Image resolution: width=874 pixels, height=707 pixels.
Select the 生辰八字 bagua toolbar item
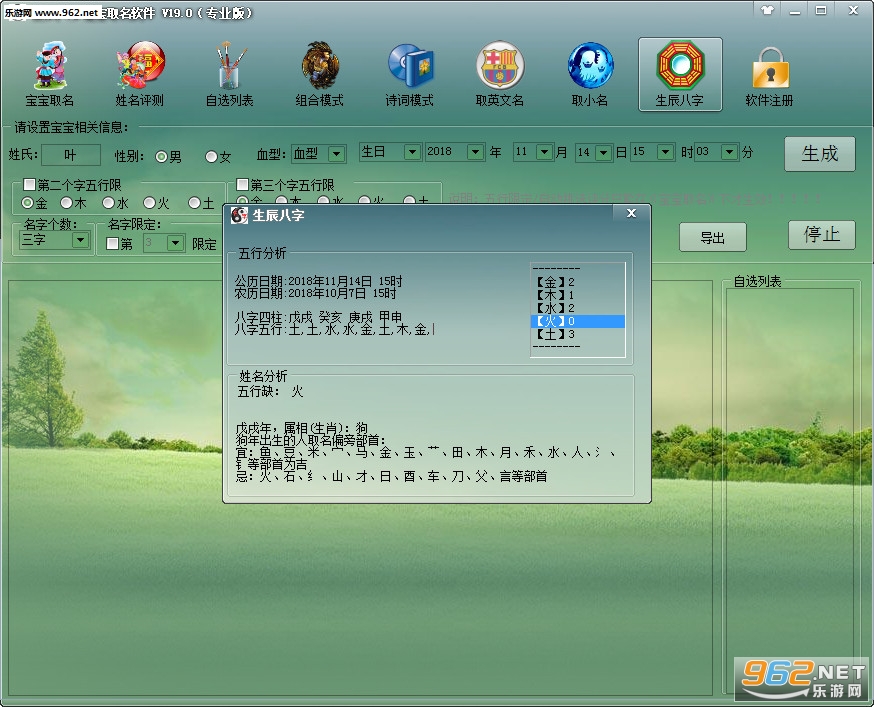680,74
